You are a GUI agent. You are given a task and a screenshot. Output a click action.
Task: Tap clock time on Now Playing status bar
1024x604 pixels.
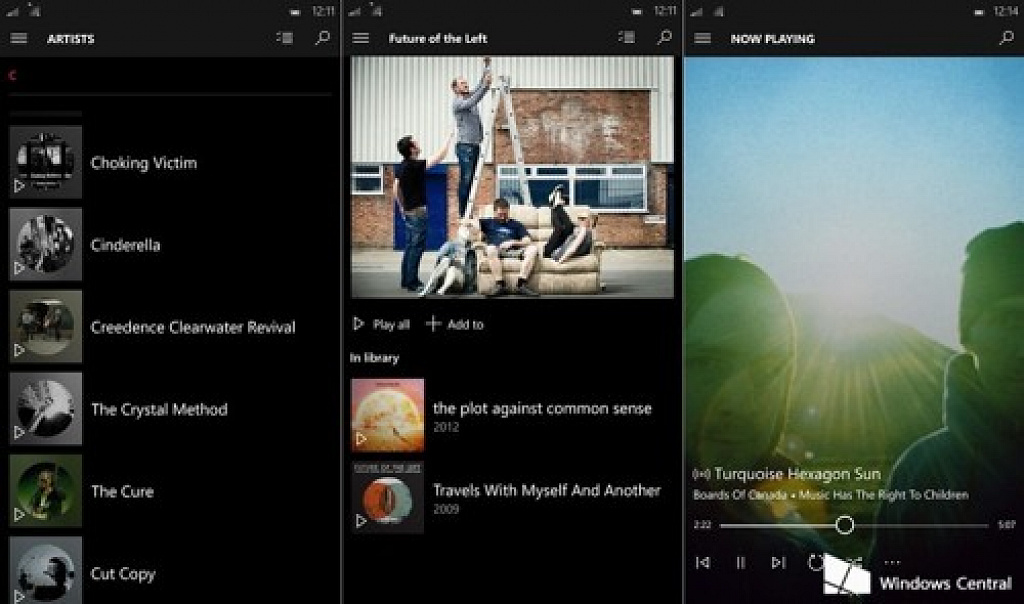pyautogui.click(x=1006, y=12)
